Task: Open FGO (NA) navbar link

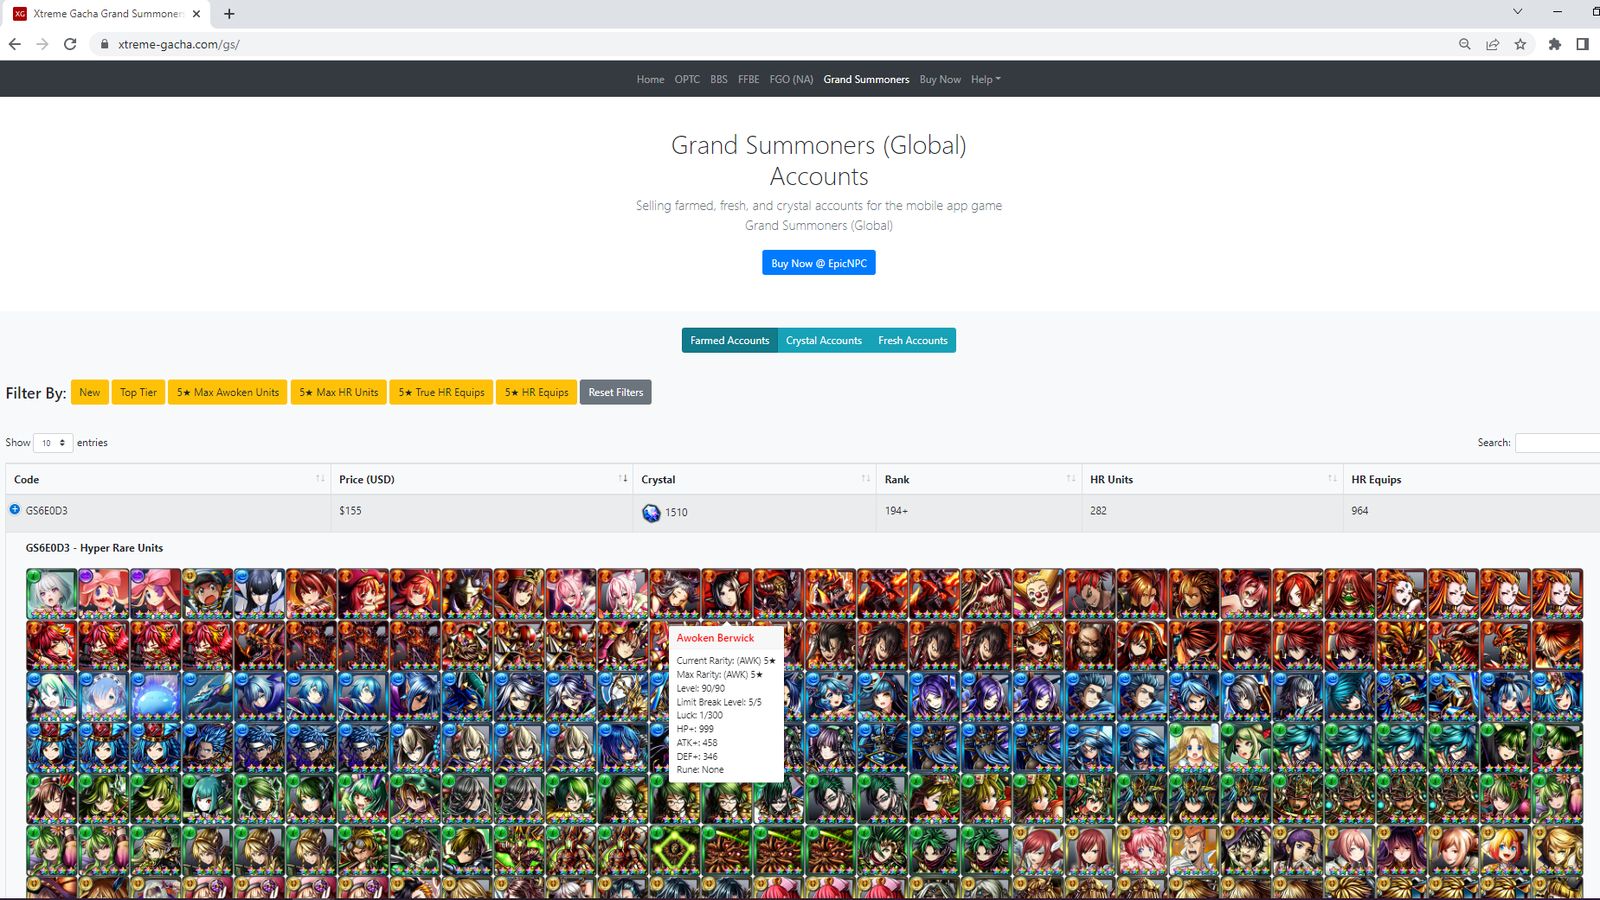Action: [x=791, y=79]
